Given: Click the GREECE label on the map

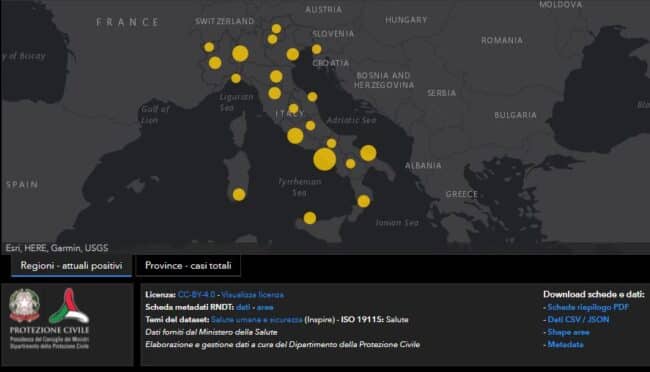Looking at the screenshot, I should tap(462, 194).
